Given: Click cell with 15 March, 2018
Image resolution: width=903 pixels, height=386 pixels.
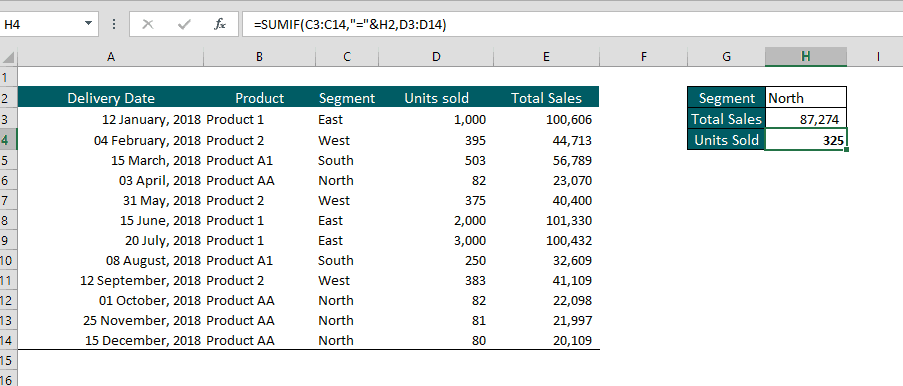Looking at the screenshot, I should [x=111, y=160].
